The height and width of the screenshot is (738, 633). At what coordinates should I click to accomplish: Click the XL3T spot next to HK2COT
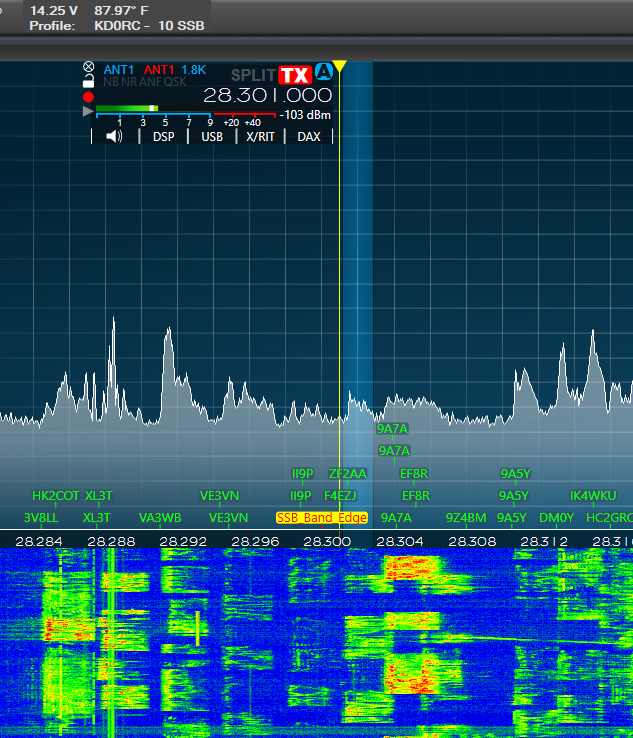coord(99,496)
